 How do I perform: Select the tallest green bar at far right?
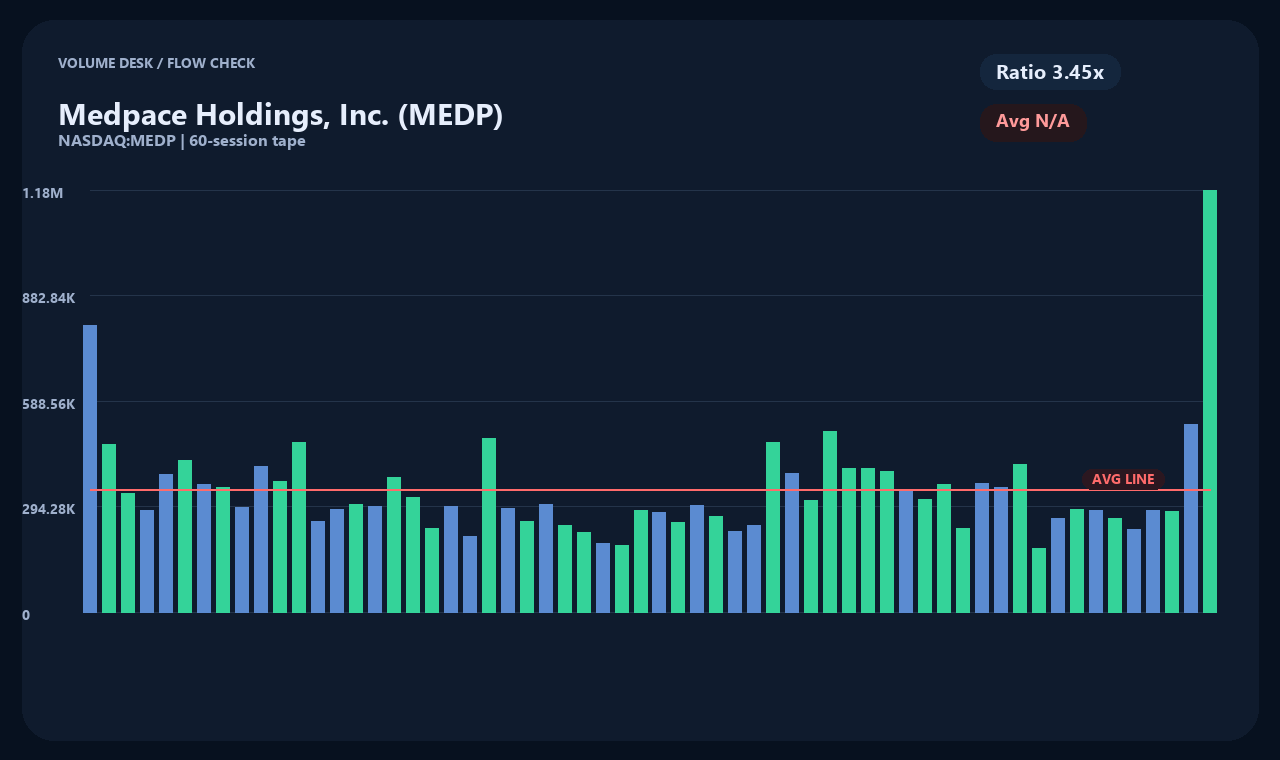point(1210,401)
